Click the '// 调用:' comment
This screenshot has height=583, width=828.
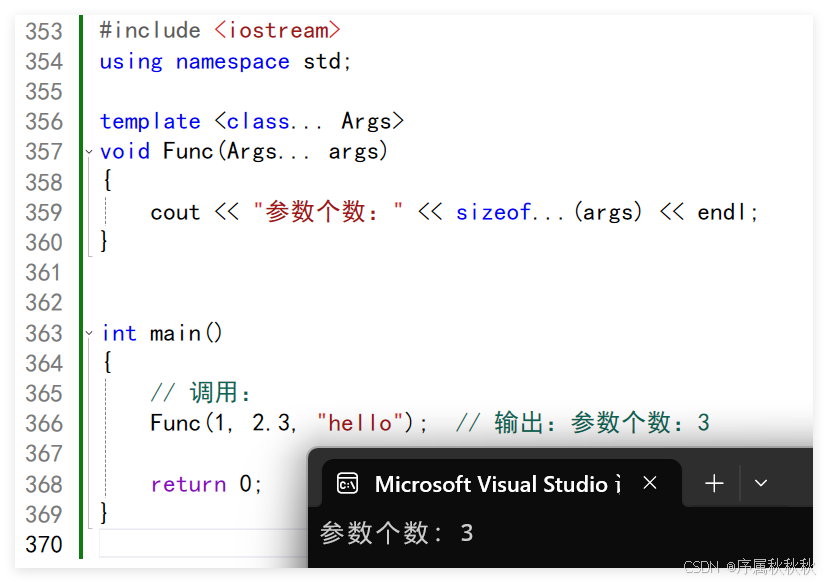[200, 393]
